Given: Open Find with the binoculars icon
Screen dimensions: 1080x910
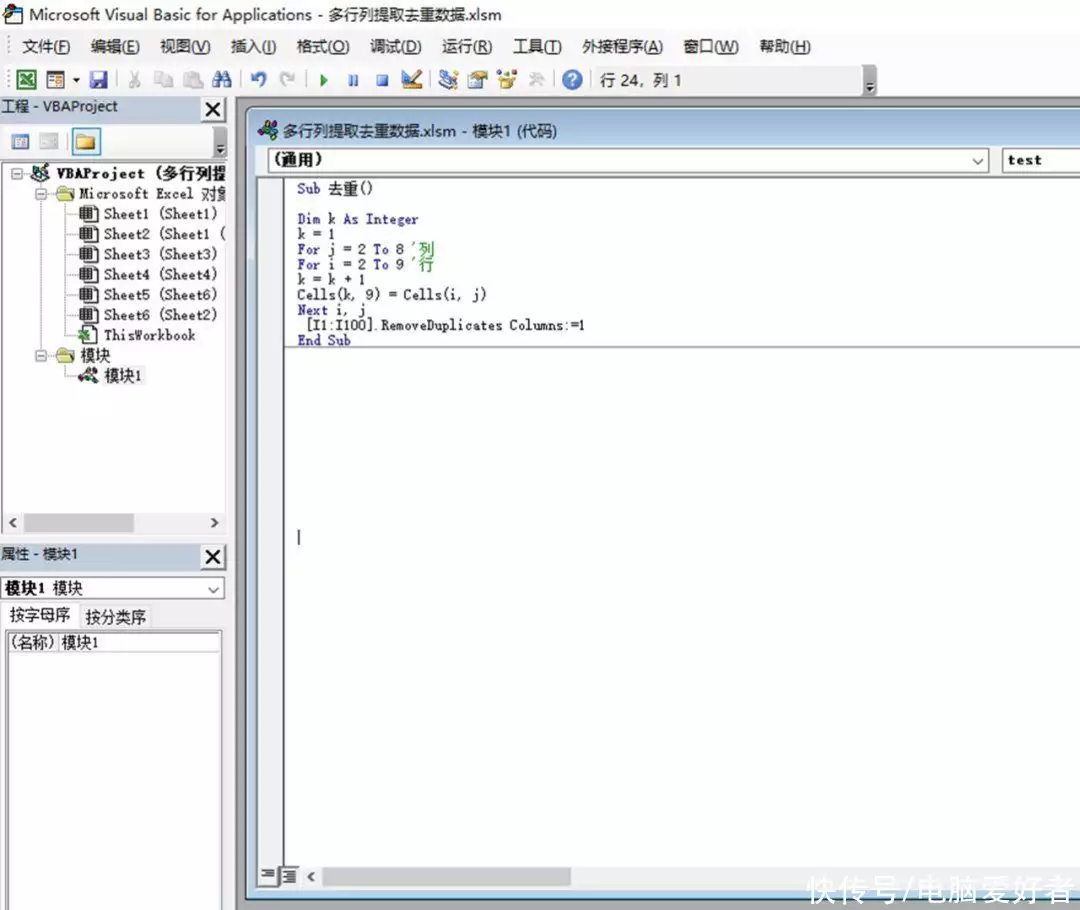Looking at the screenshot, I should click(x=221, y=80).
